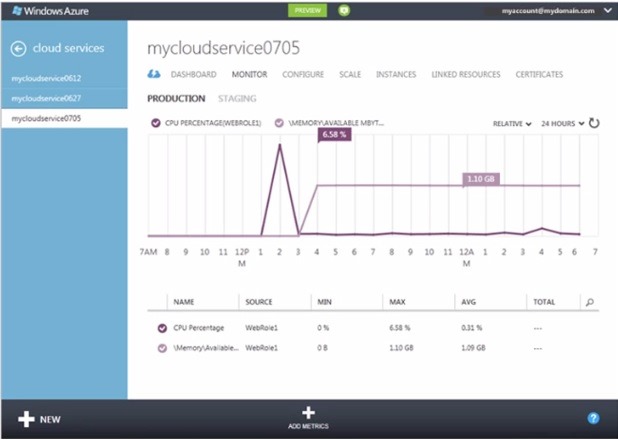Click the 12PM axis label
This screenshot has height=440, width=618.
coord(242,257)
